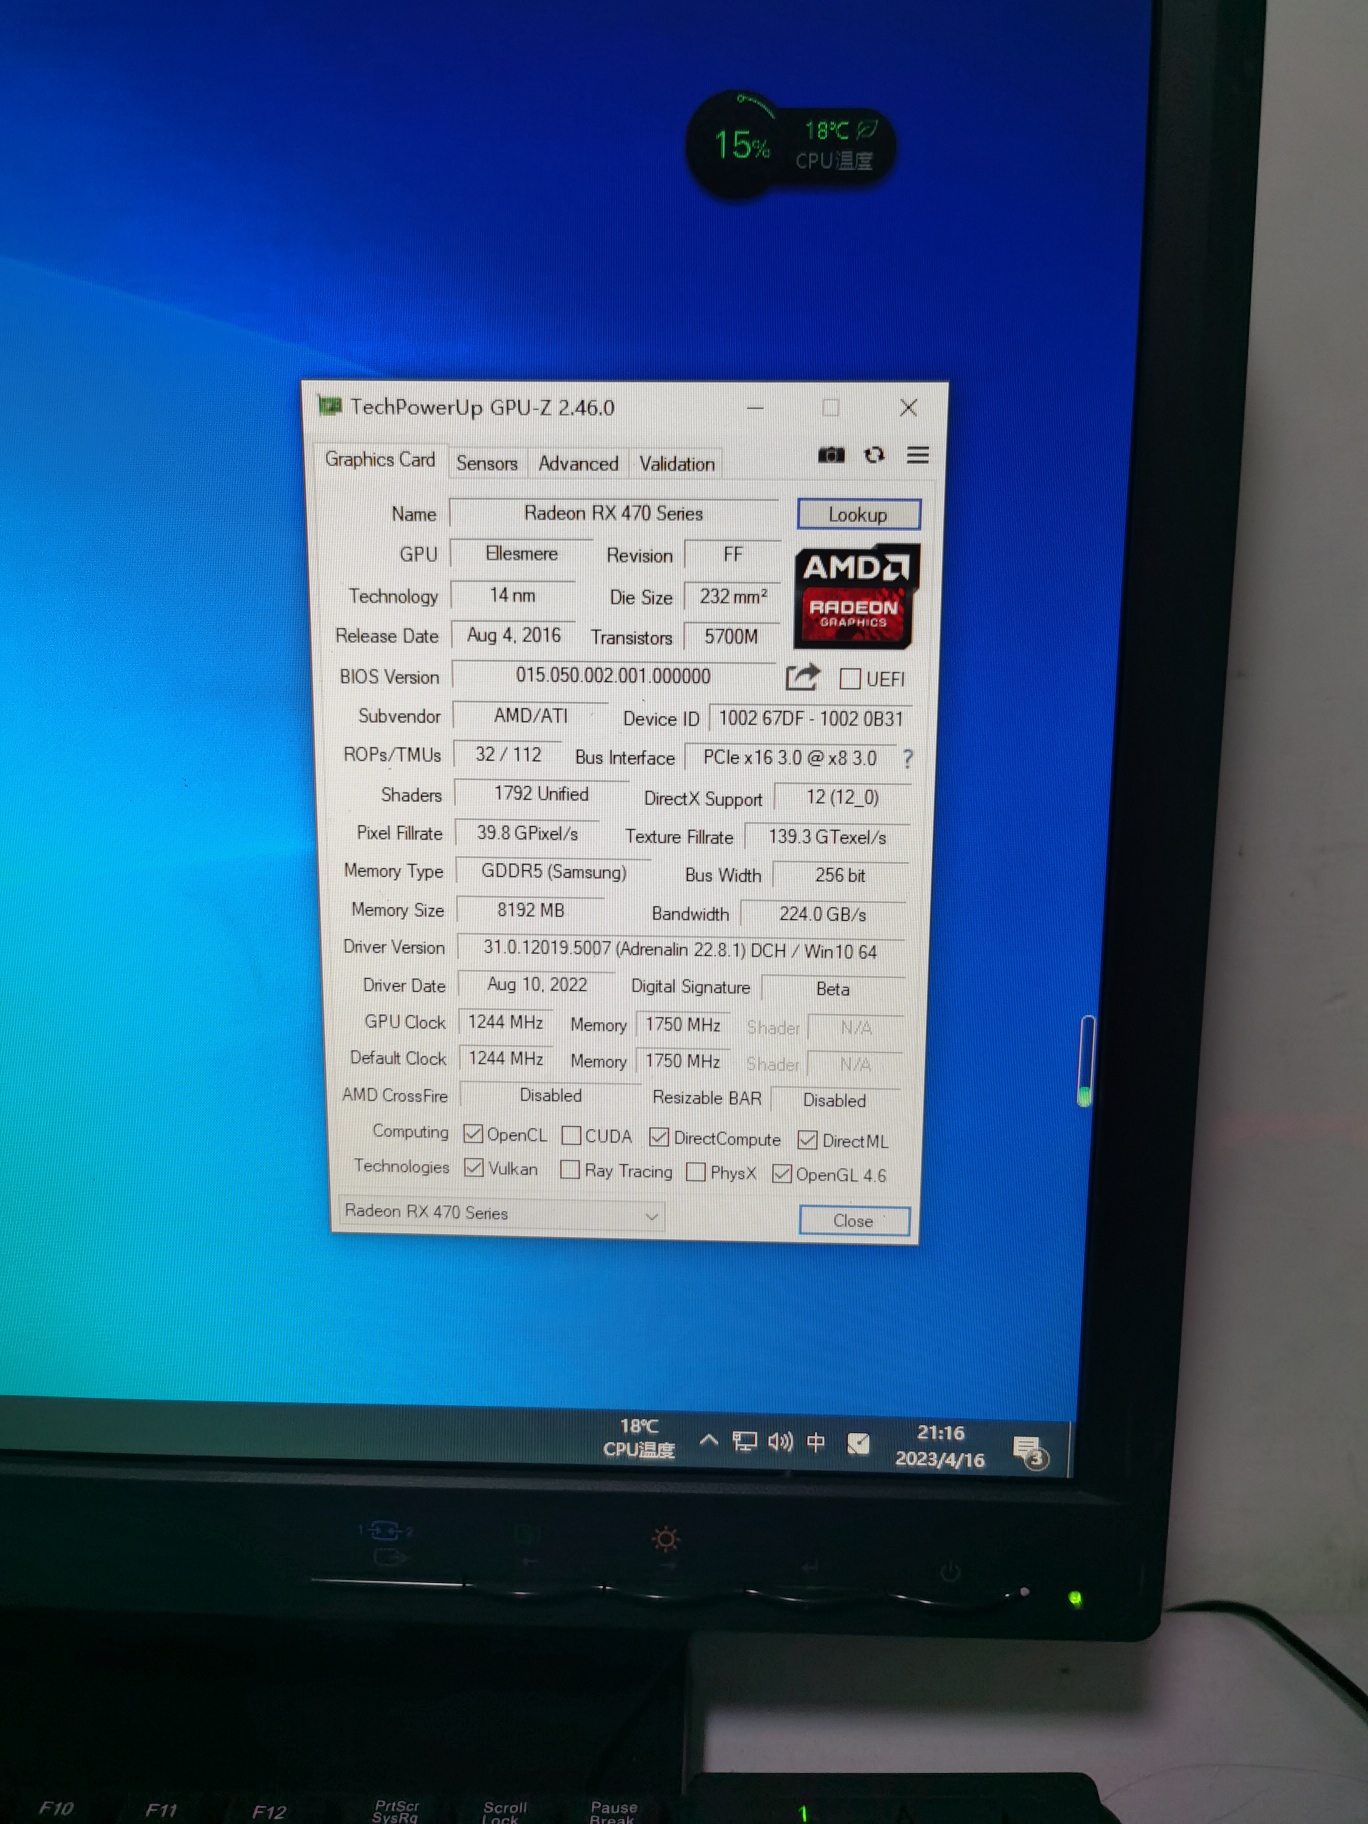Click the taskbar volume speaker icon
1368x1824 pixels.
(x=780, y=1442)
